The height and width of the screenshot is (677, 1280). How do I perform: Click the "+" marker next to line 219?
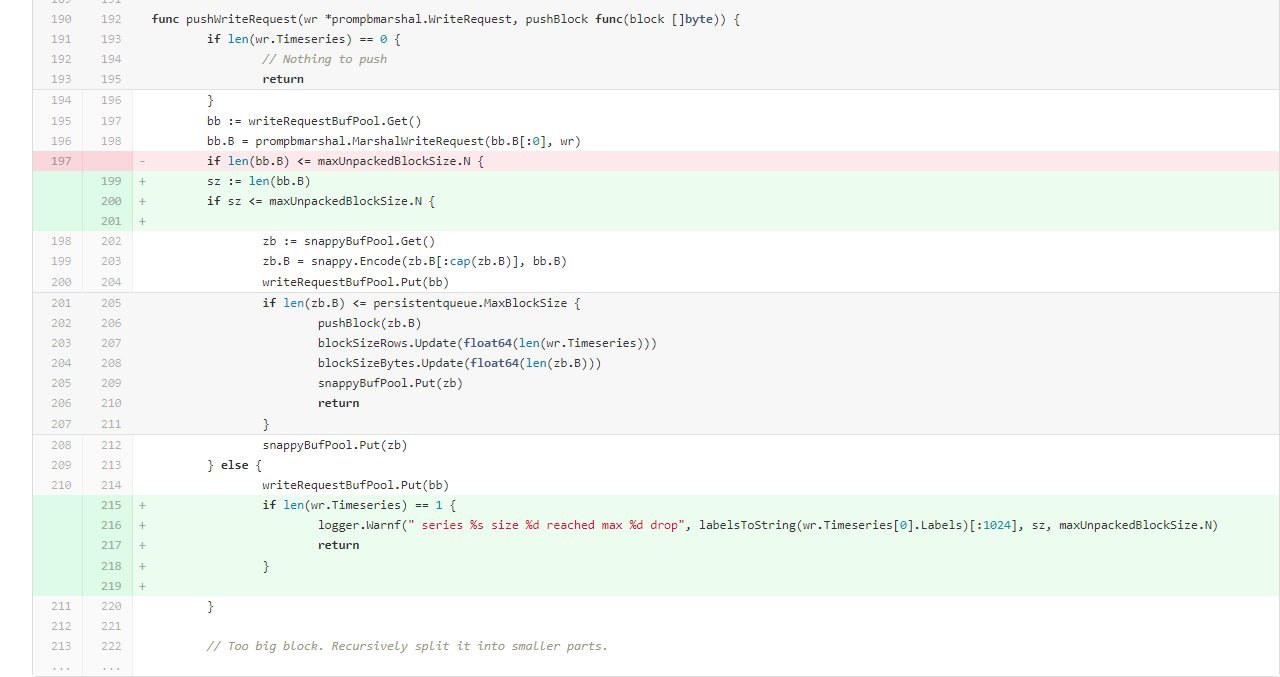point(141,585)
